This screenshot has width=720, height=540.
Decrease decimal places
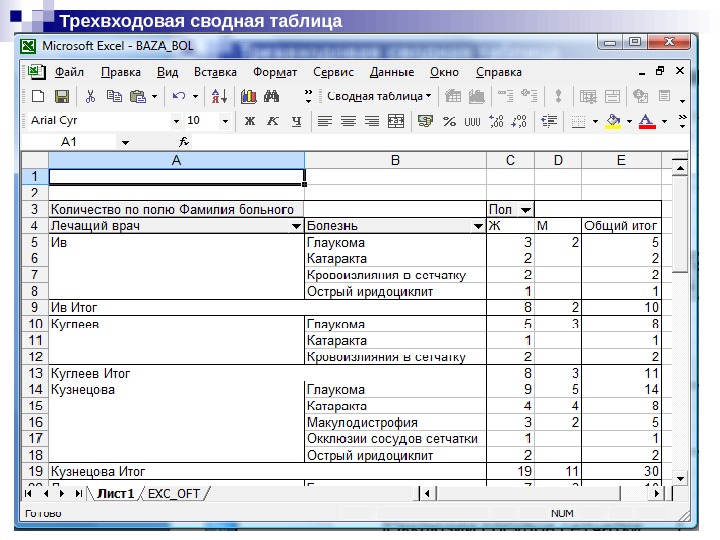click(519, 121)
